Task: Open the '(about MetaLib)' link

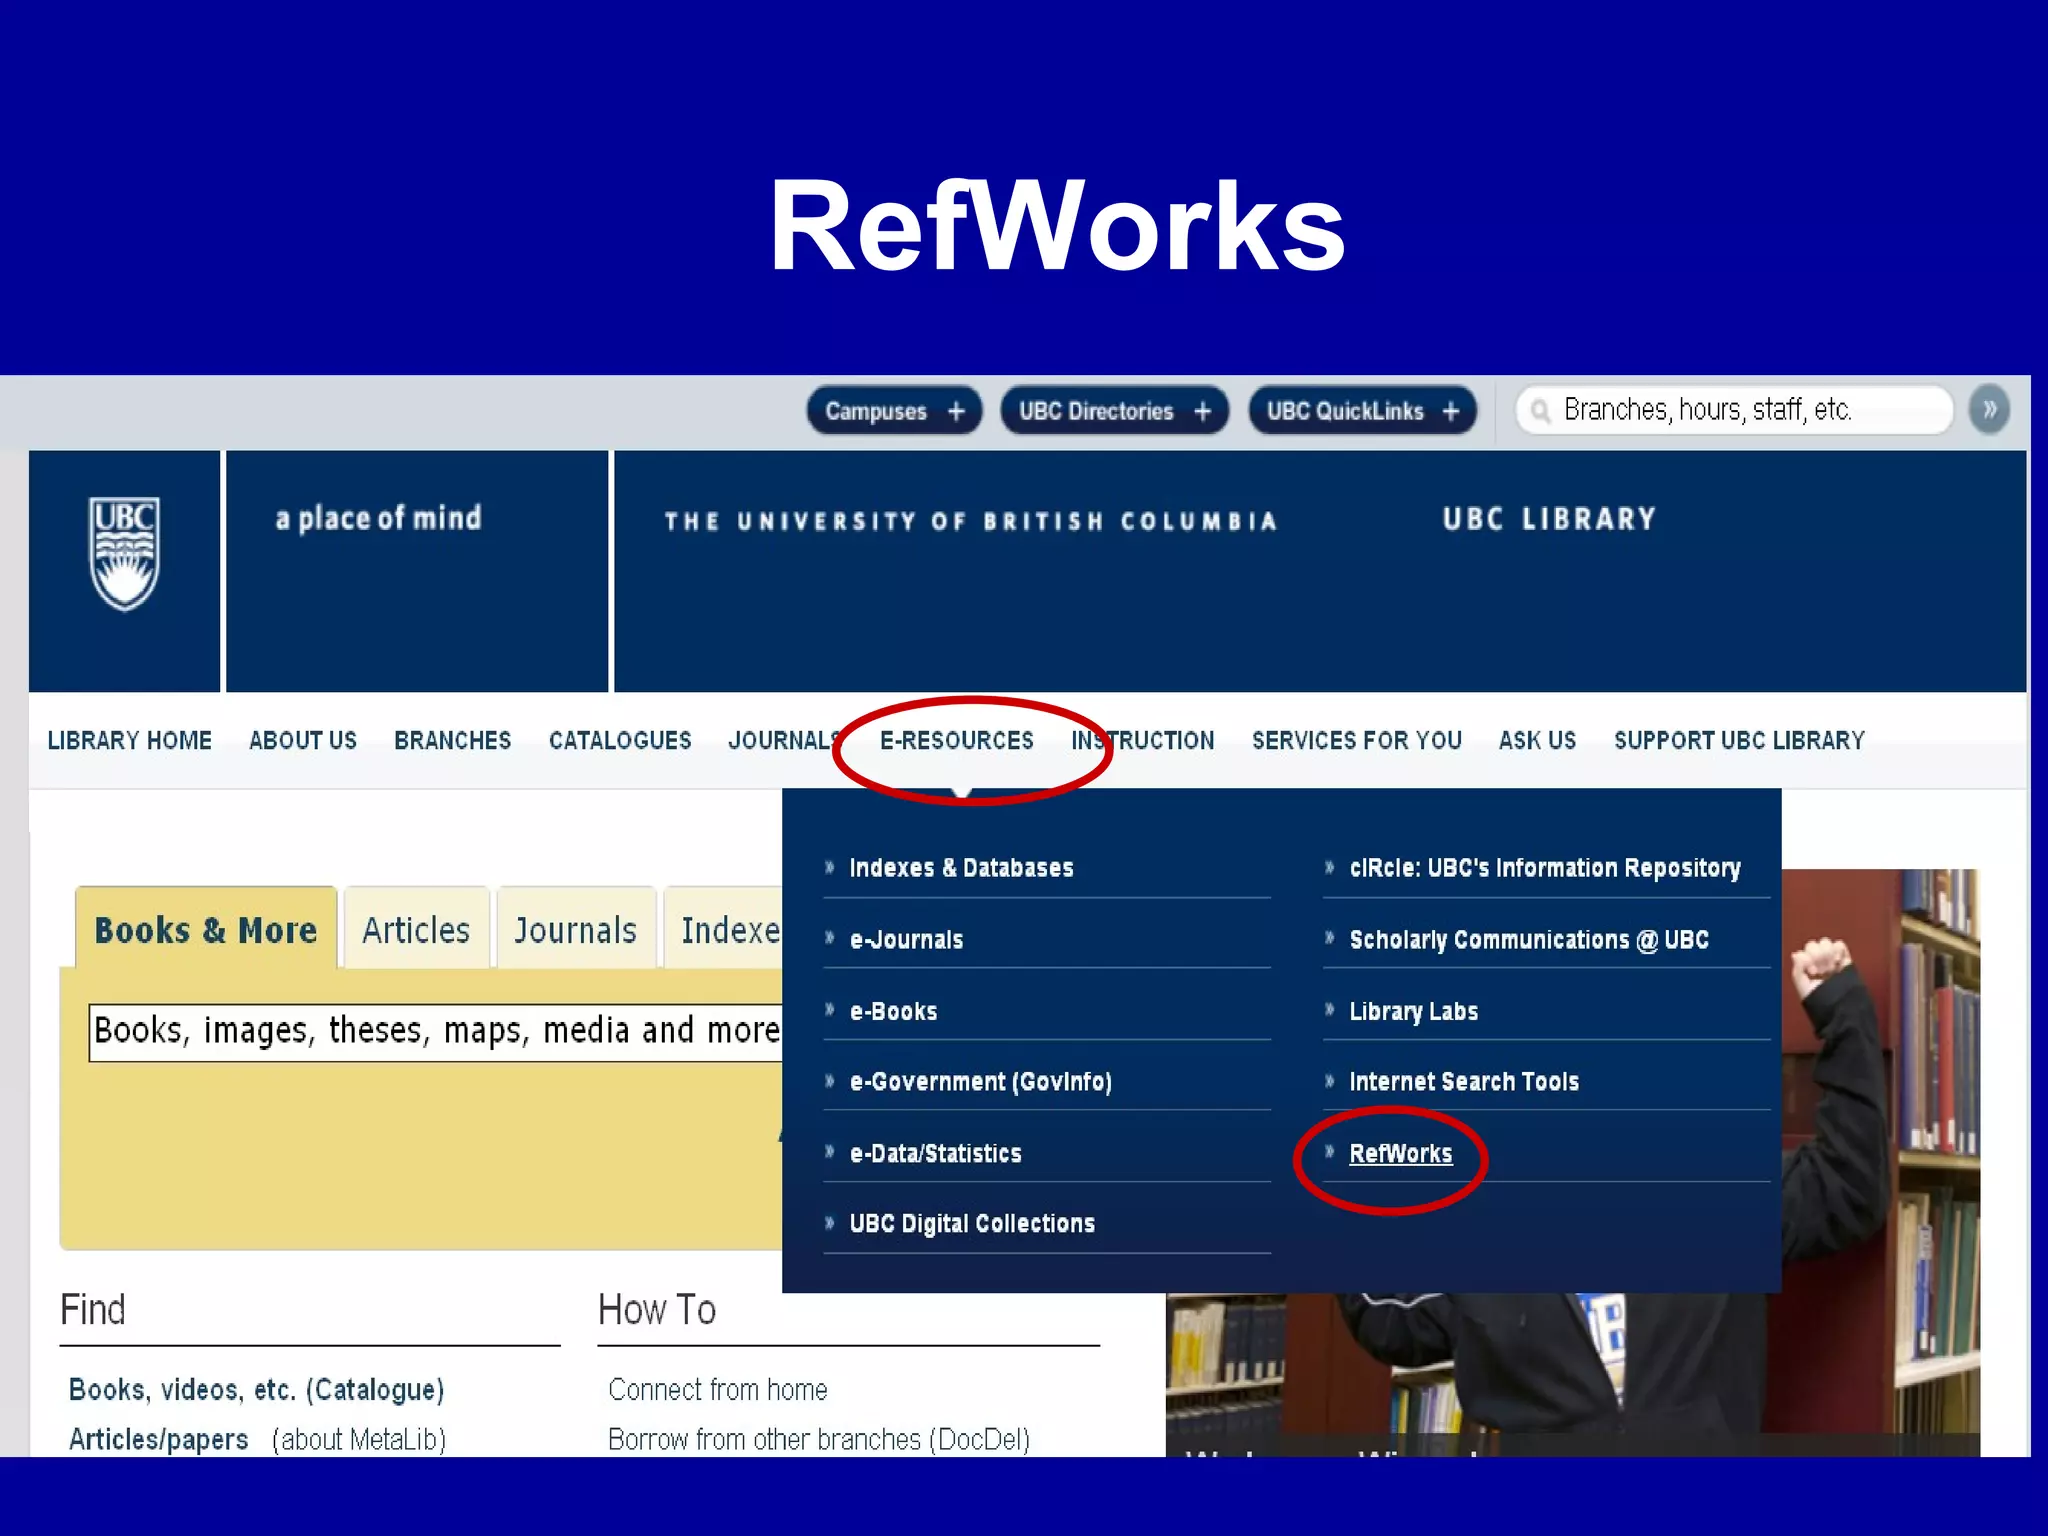Action: pos(358,1440)
